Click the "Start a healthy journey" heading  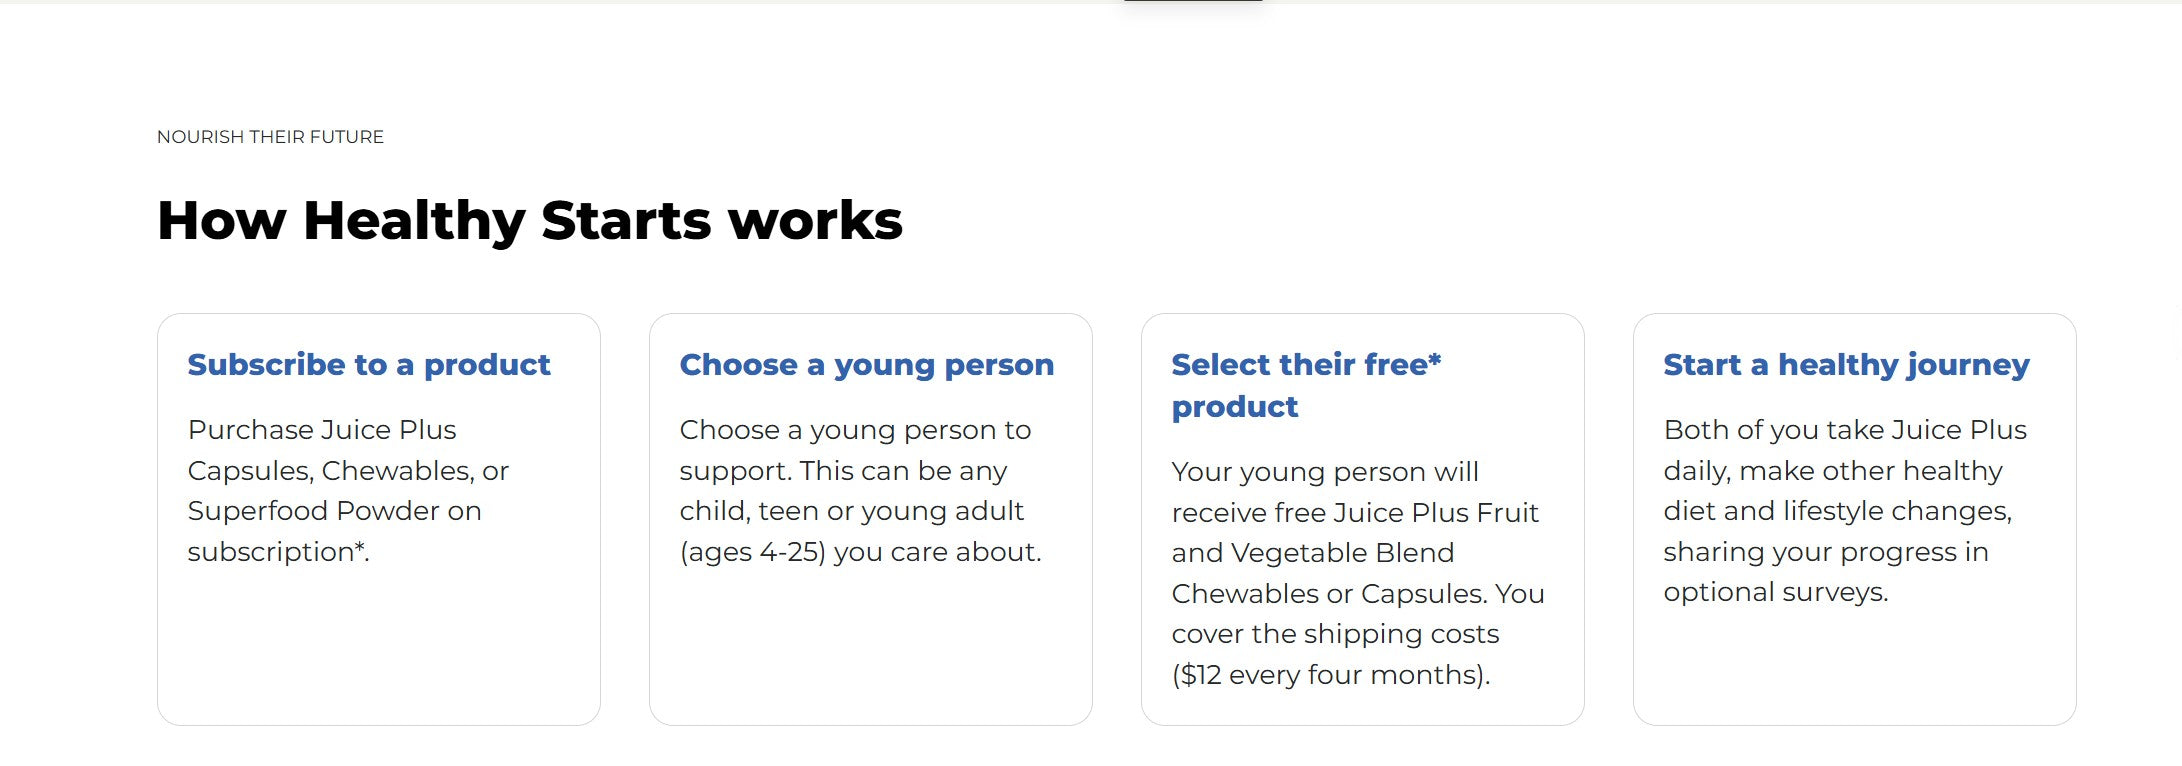1846,365
